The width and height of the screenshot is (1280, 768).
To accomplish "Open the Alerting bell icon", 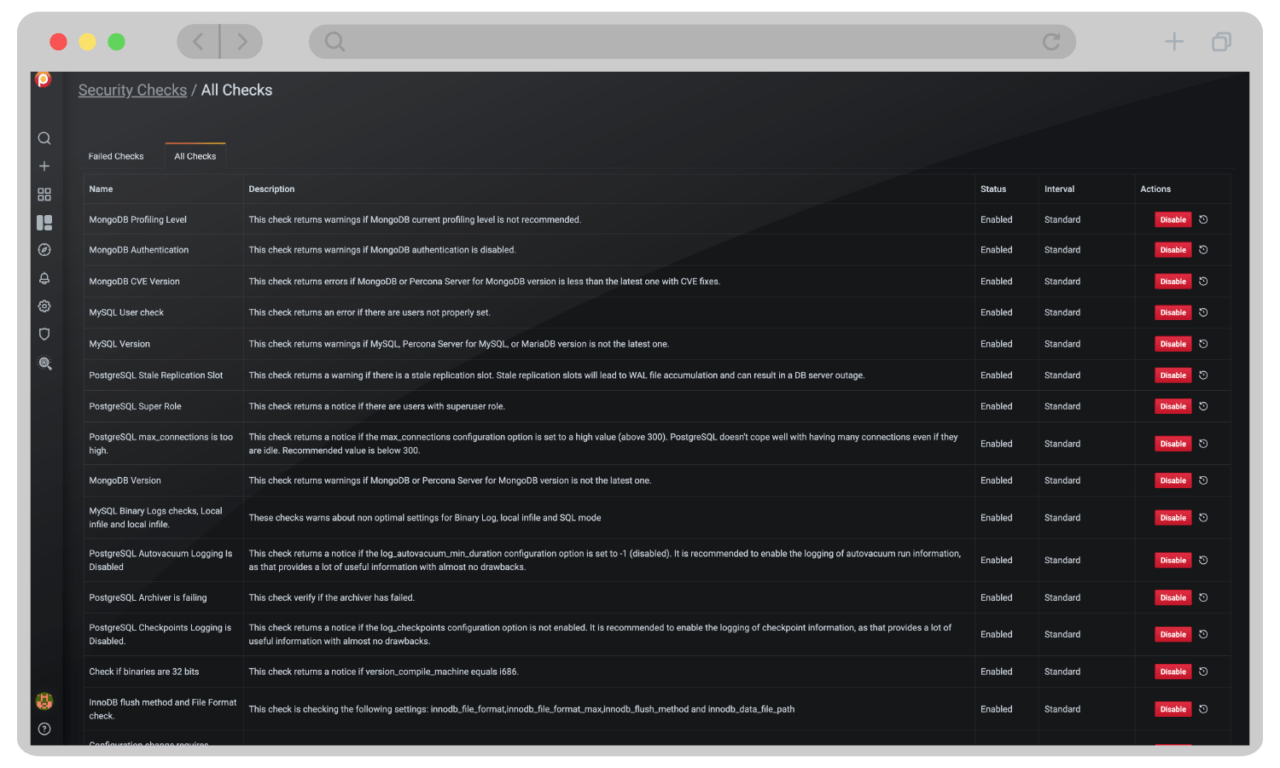I will [x=44, y=278].
